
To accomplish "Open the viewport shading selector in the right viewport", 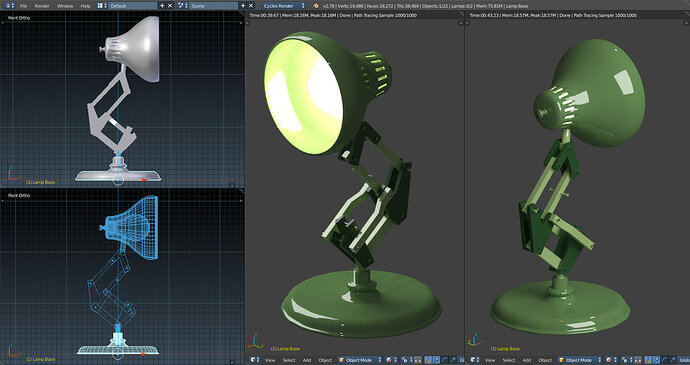I will (x=611, y=360).
